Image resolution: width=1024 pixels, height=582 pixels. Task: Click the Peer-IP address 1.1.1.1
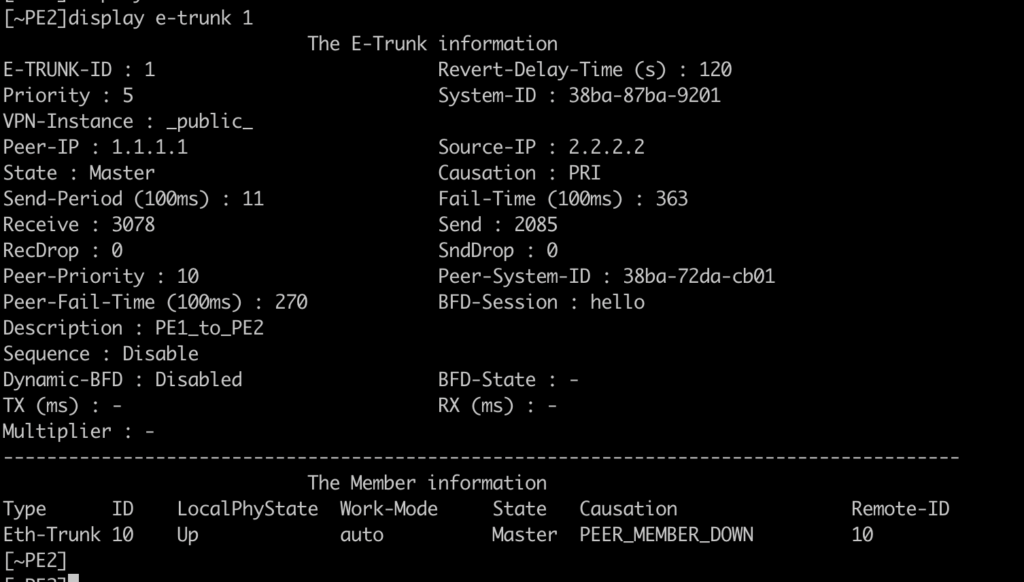click(150, 147)
